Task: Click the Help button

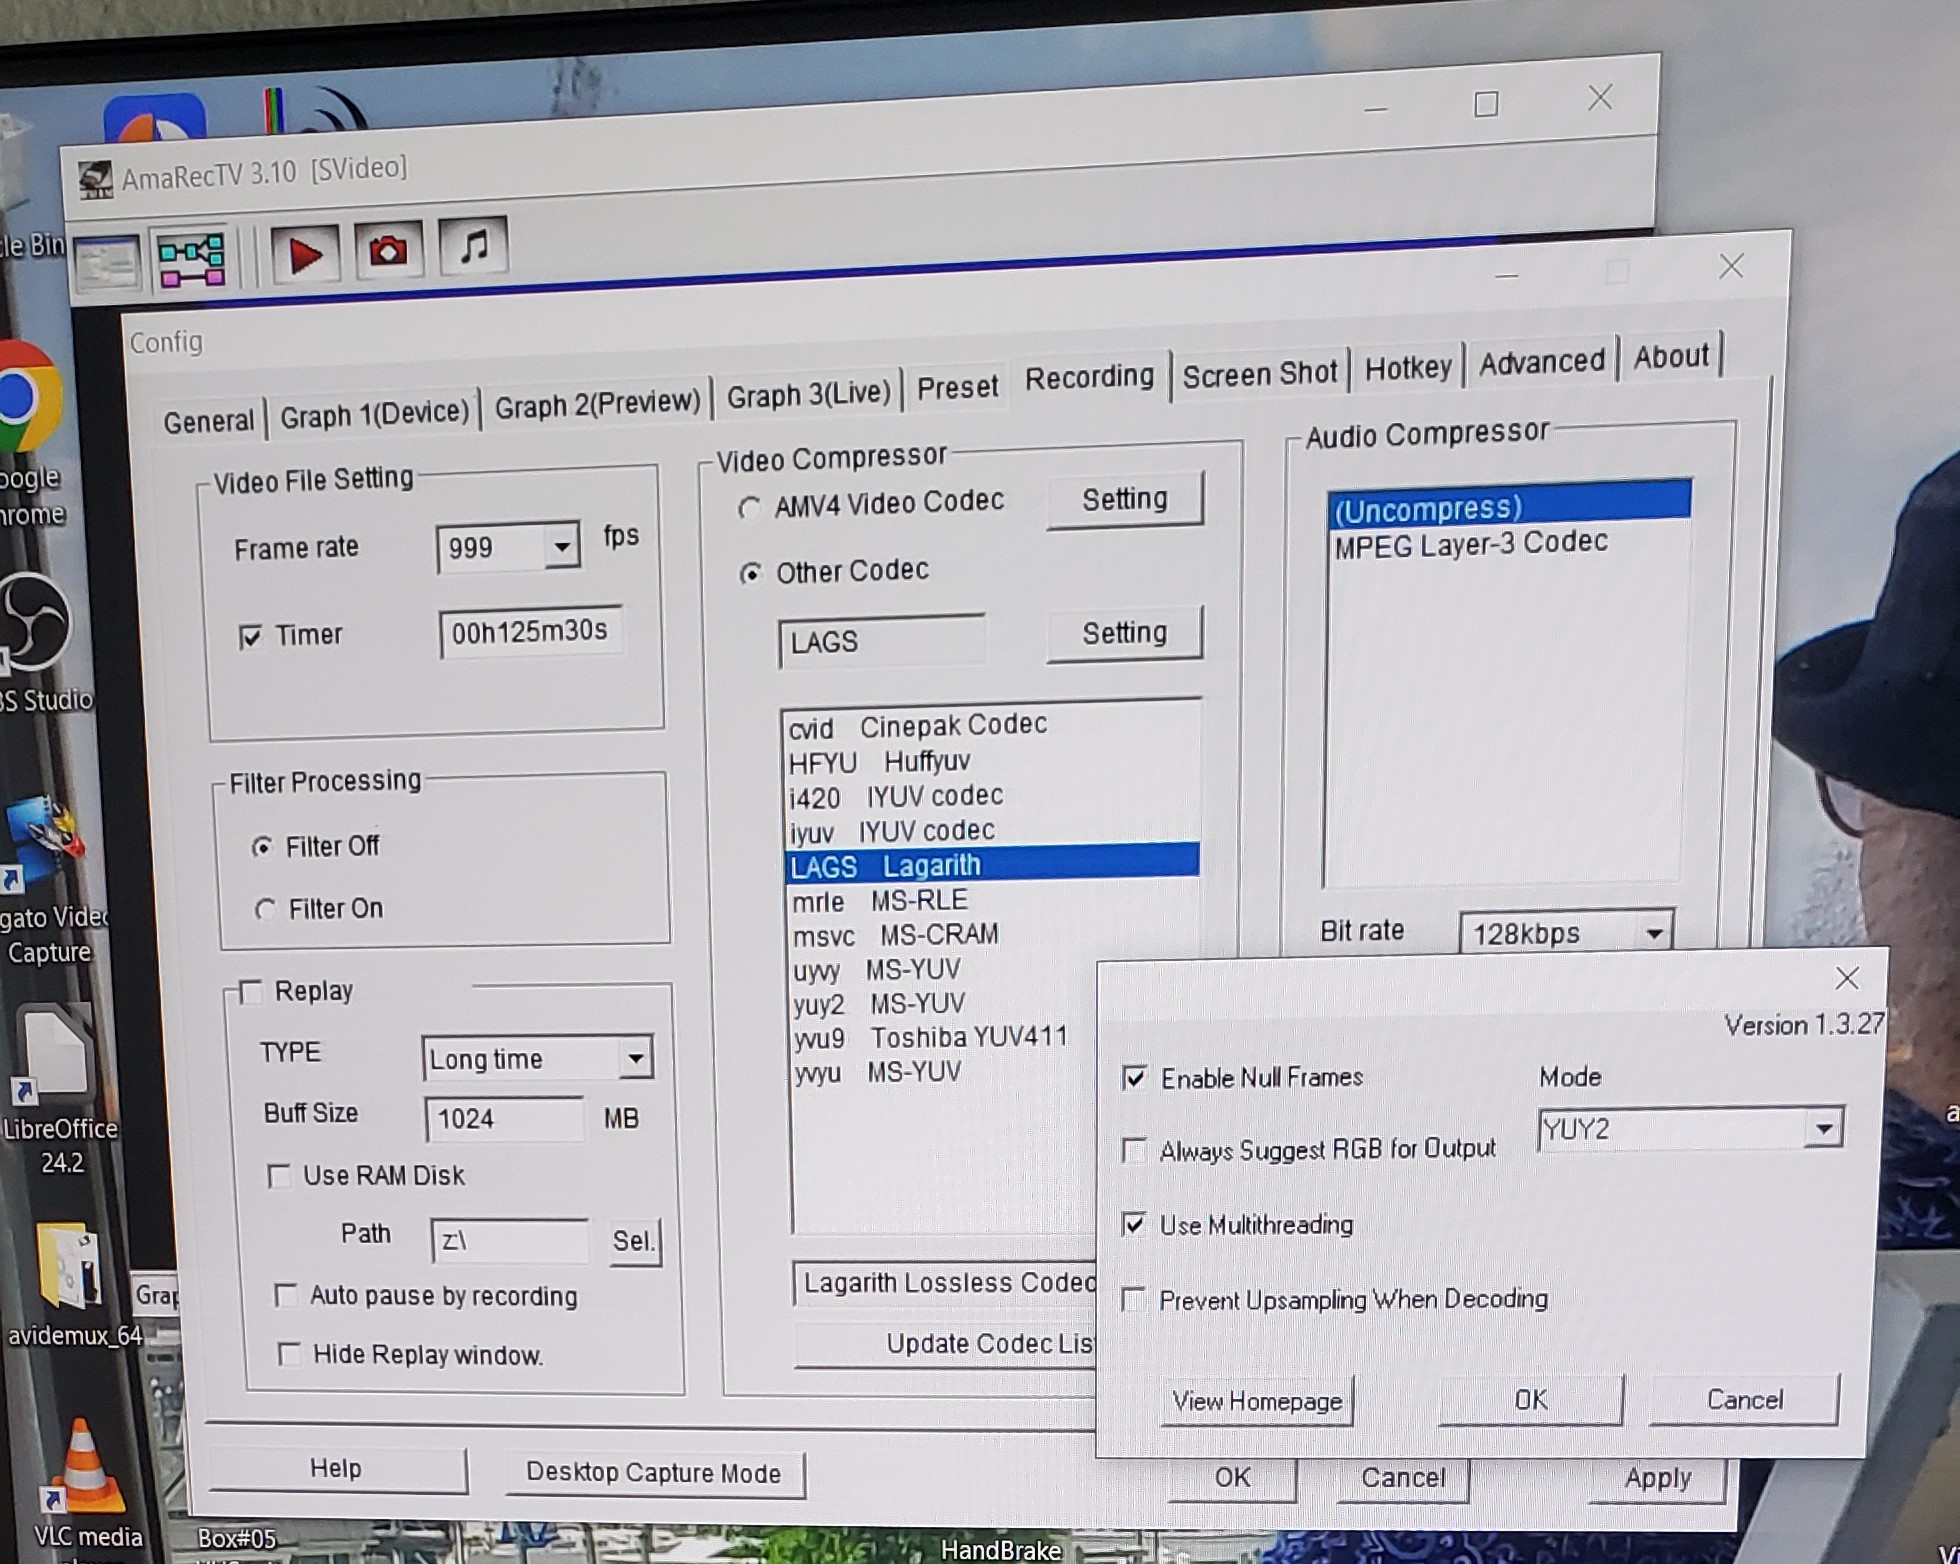Action: [x=336, y=1468]
